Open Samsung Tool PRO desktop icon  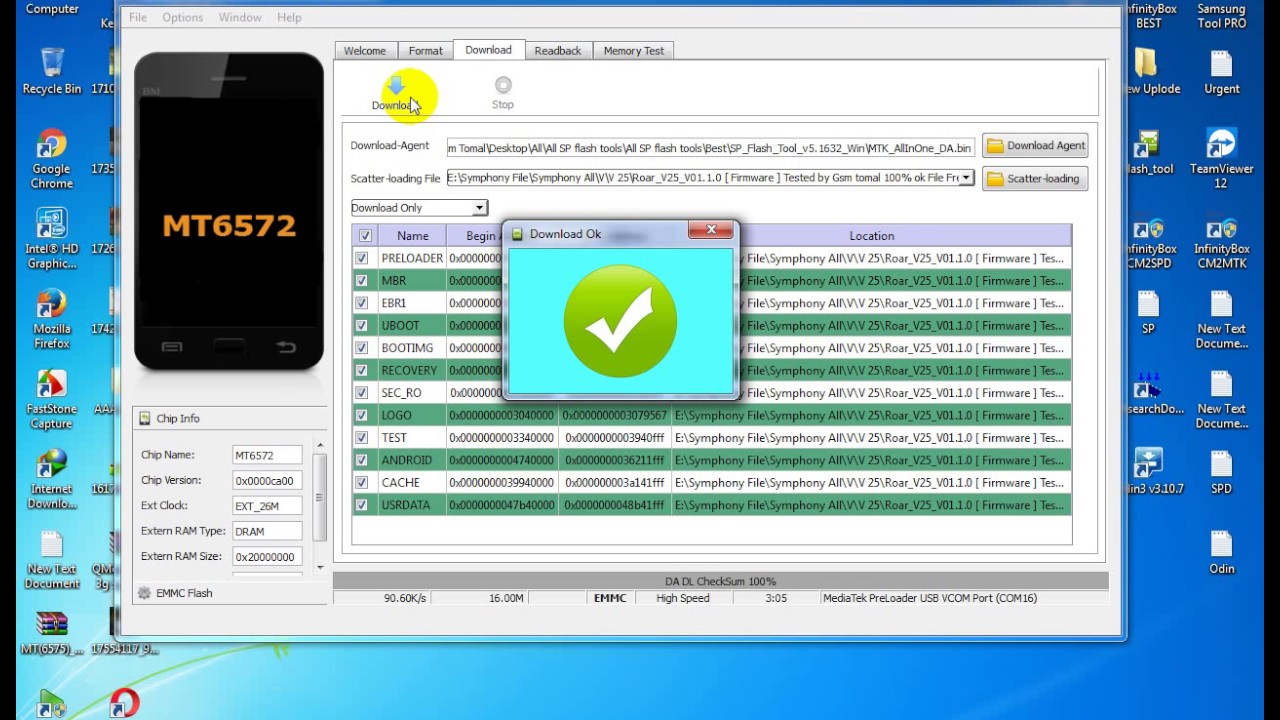click(x=1222, y=16)
